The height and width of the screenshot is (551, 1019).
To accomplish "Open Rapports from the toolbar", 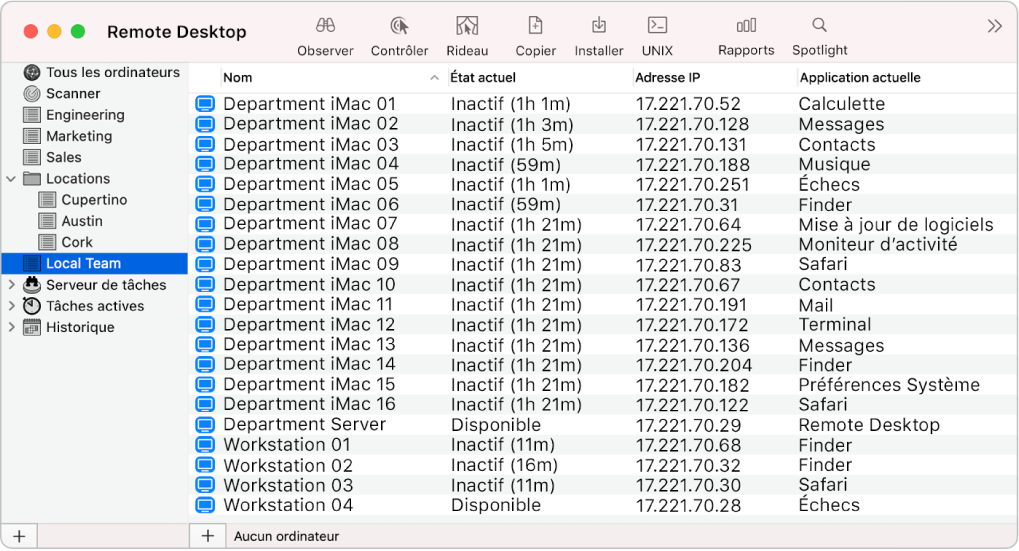I will pos(746,26).
